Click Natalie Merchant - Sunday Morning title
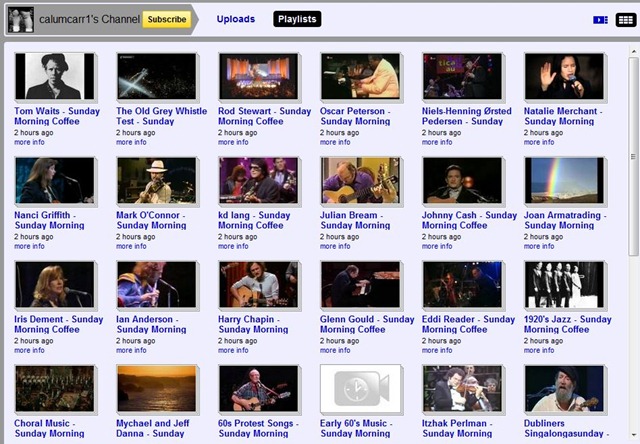 (563, 116)
